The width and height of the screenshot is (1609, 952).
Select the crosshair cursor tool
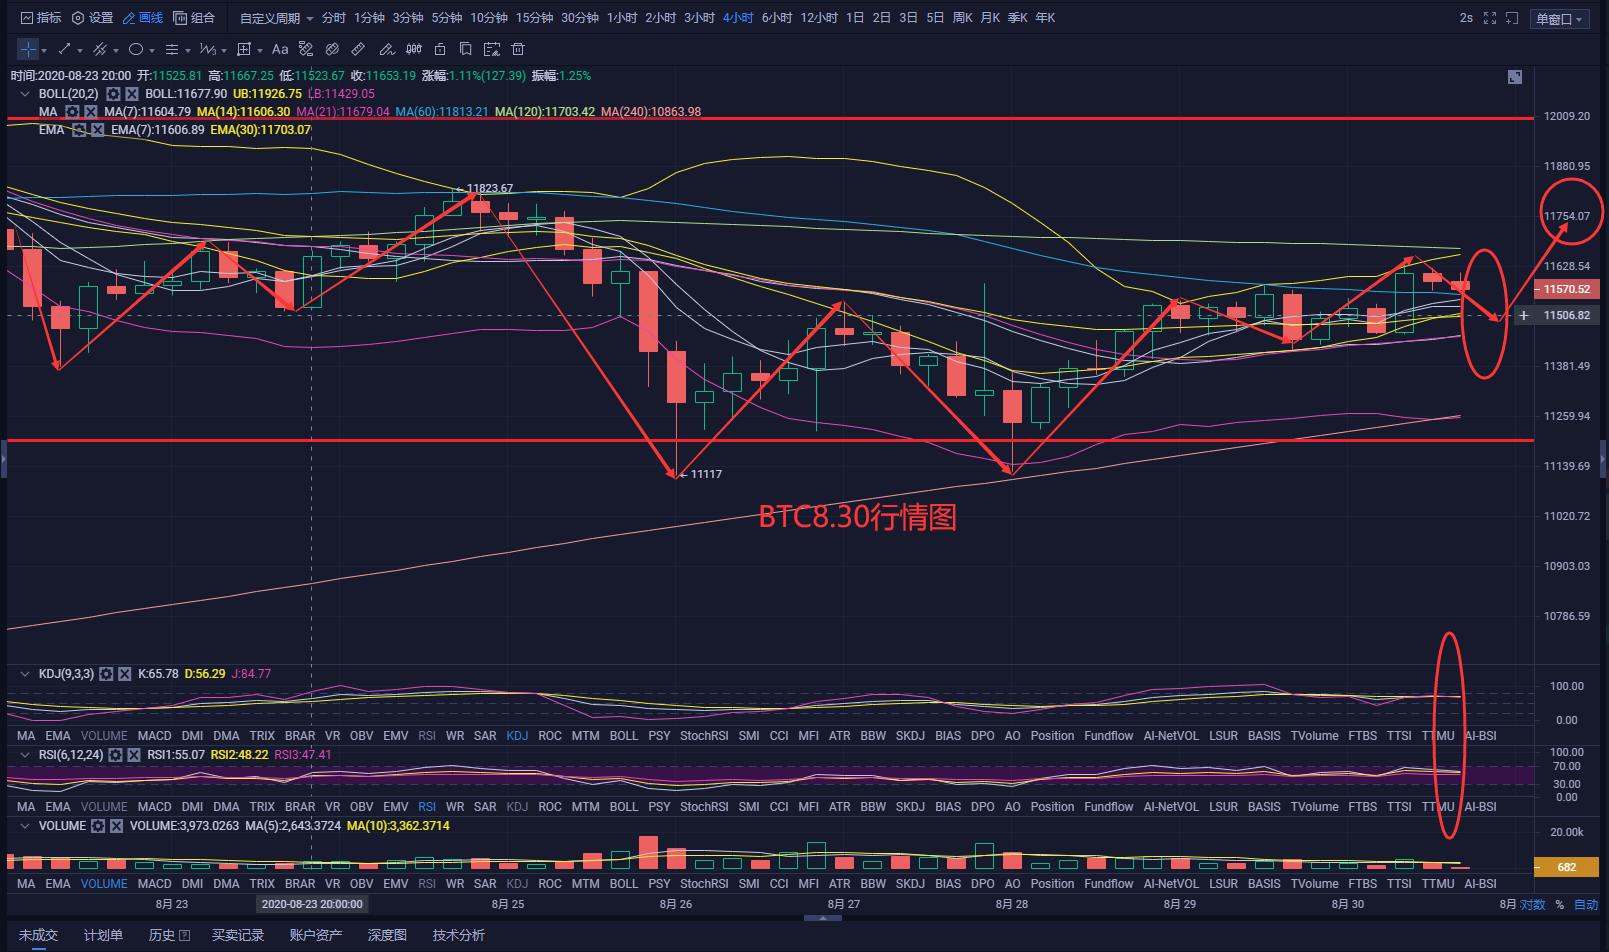click(27, 49)
